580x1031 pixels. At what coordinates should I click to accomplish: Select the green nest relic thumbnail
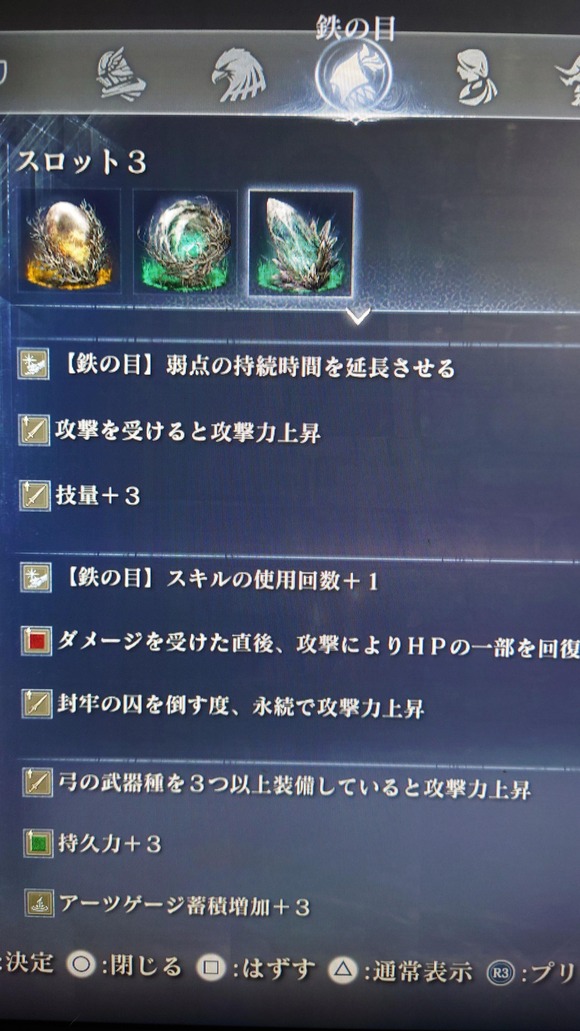tap(185, 241)
